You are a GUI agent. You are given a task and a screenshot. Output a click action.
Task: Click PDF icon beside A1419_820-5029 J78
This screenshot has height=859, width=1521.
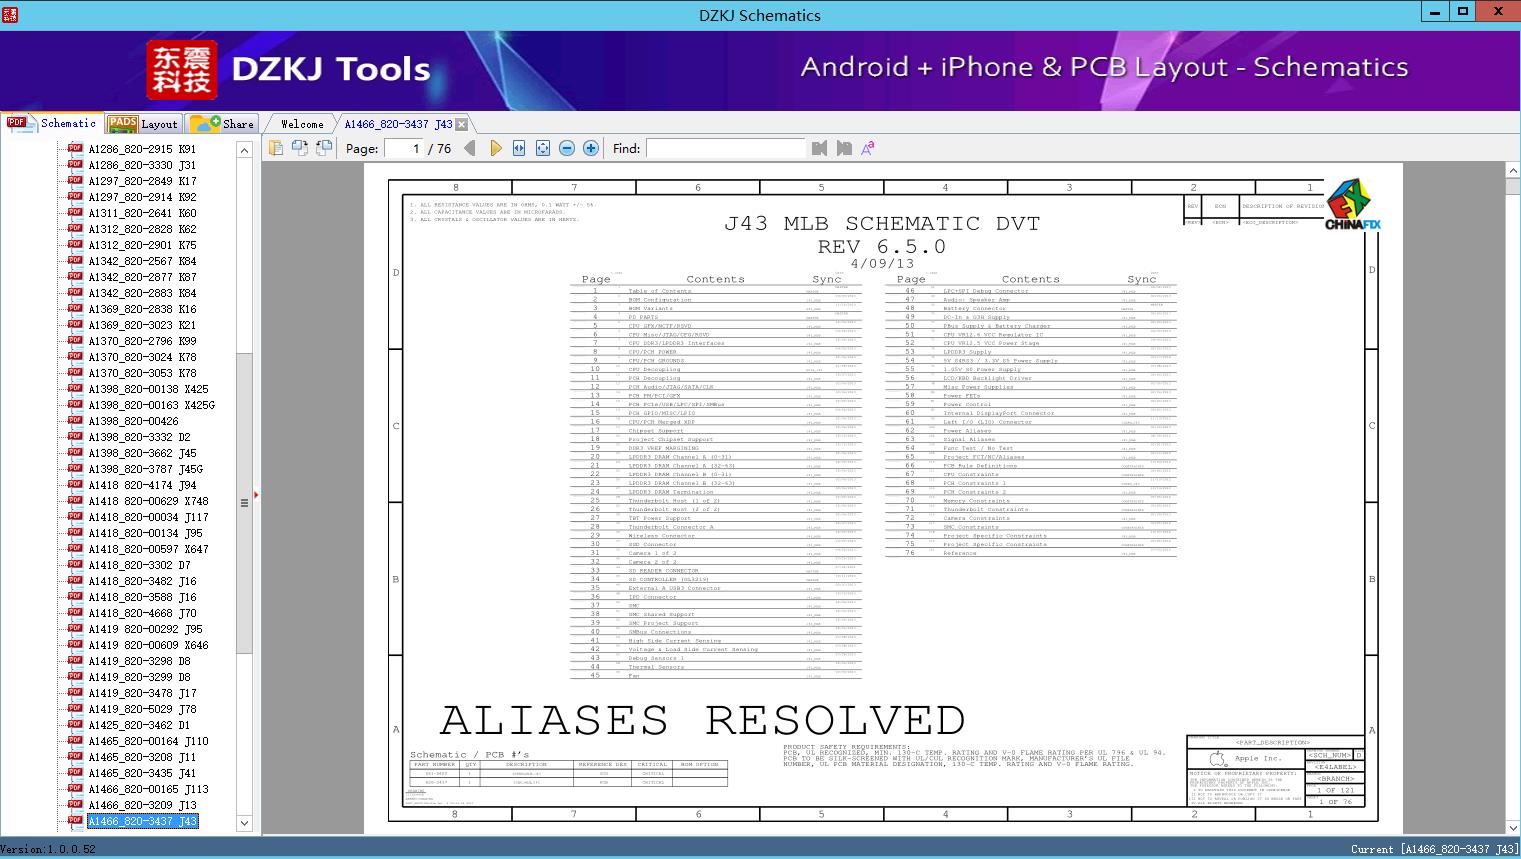pos(75,708)
